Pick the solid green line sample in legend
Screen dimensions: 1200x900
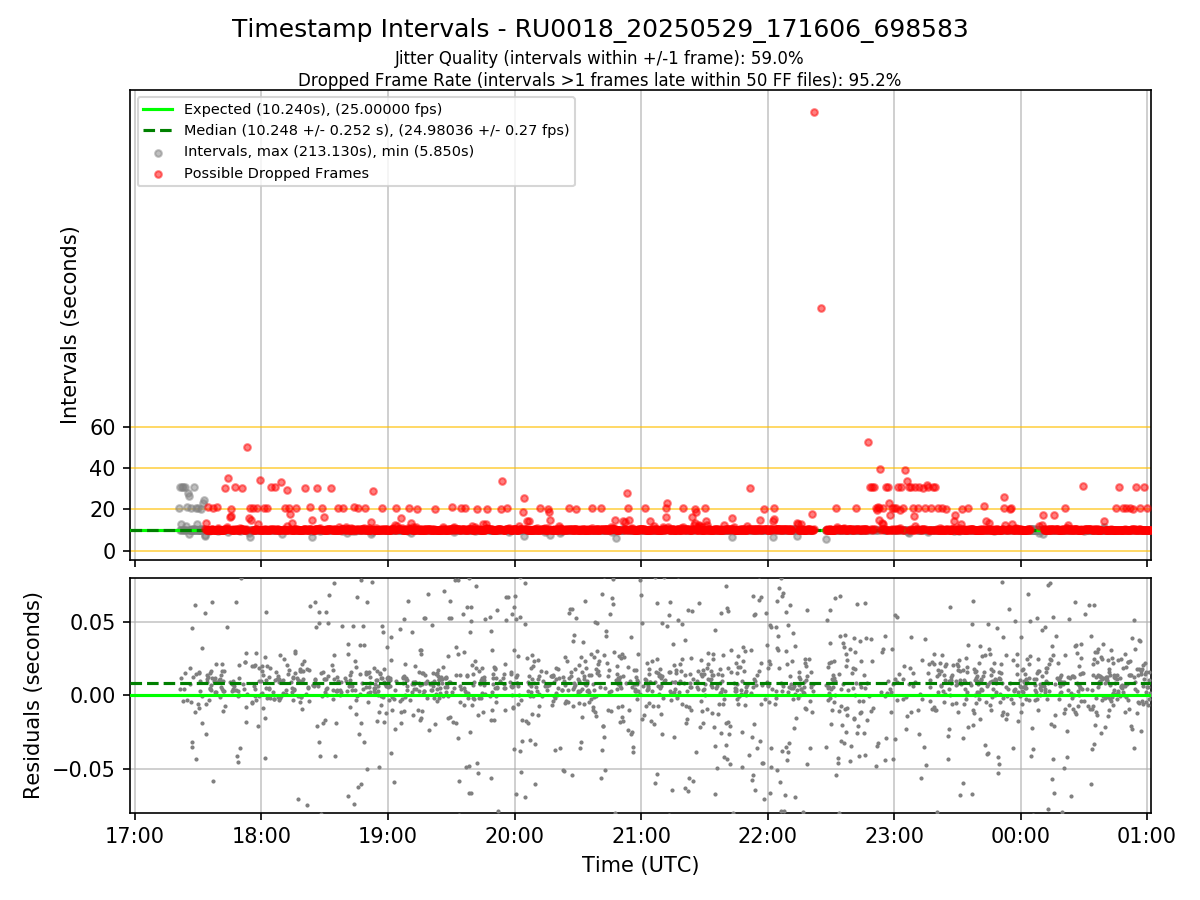[x=160, y=109]
